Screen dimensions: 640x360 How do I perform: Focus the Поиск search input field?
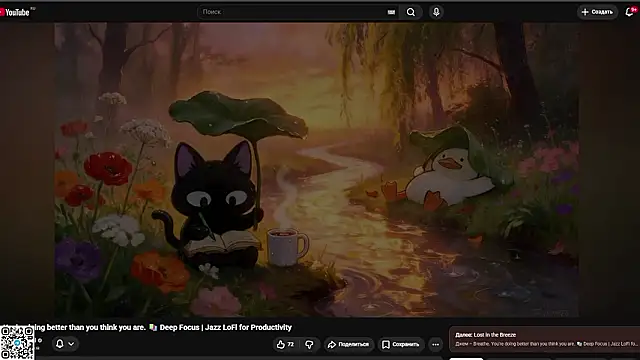(x=292, y=12)
